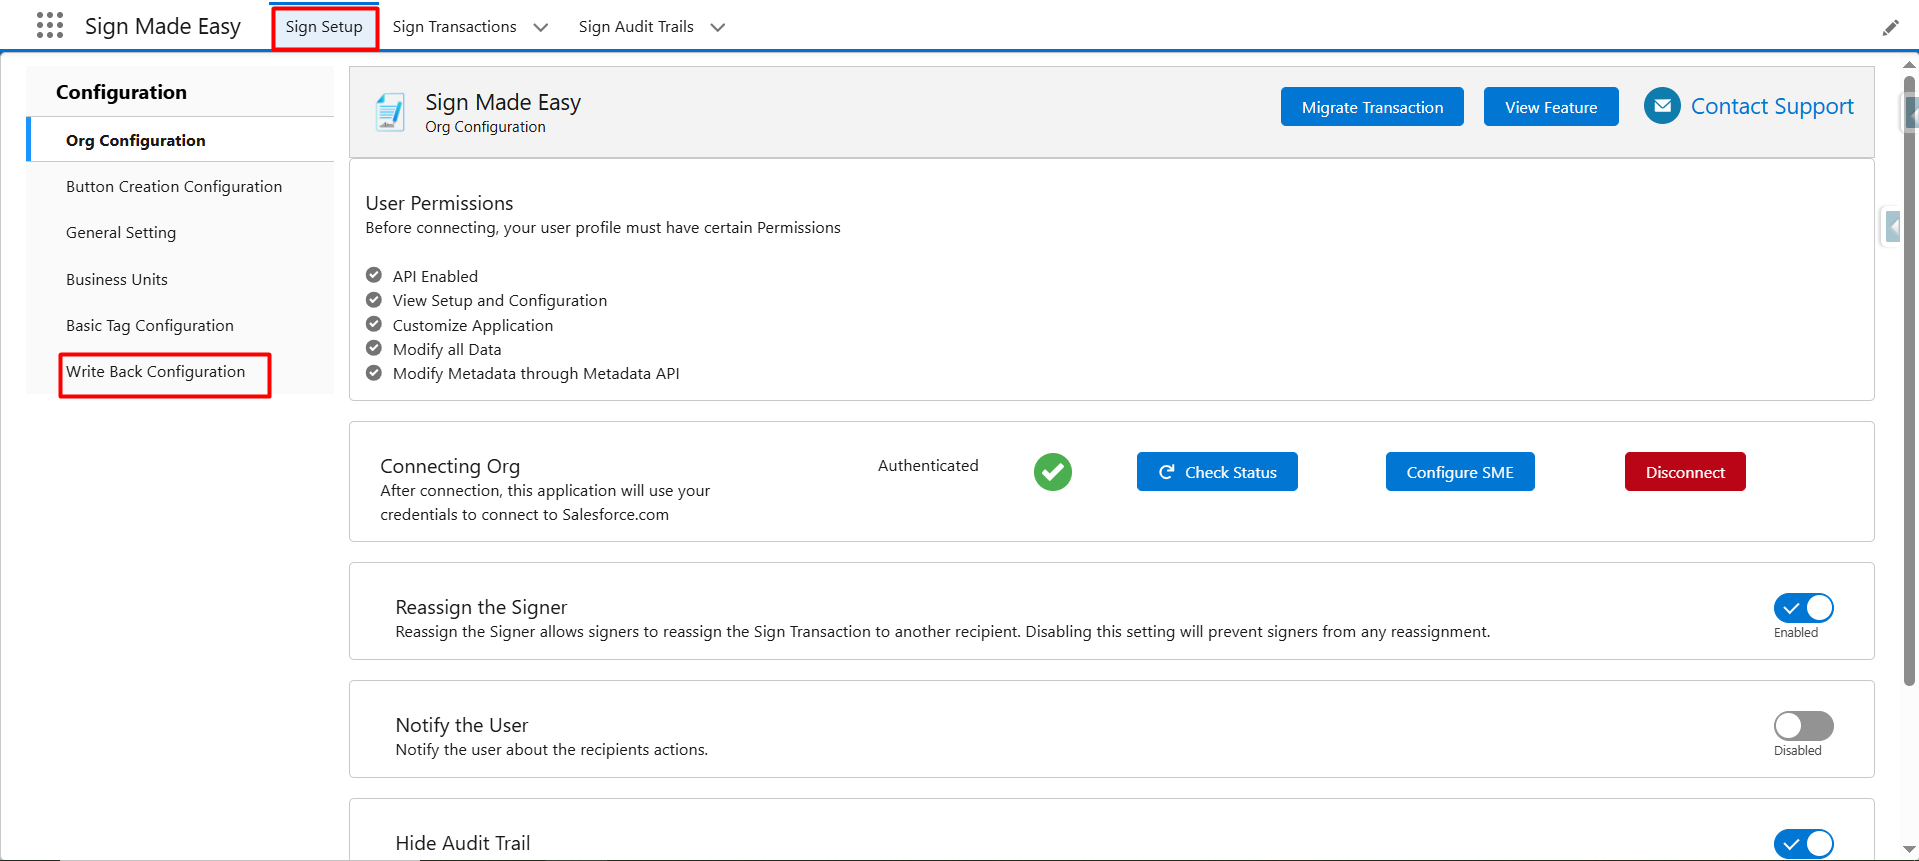
Task: Click the API Enabled check icon
Action: 374,275
